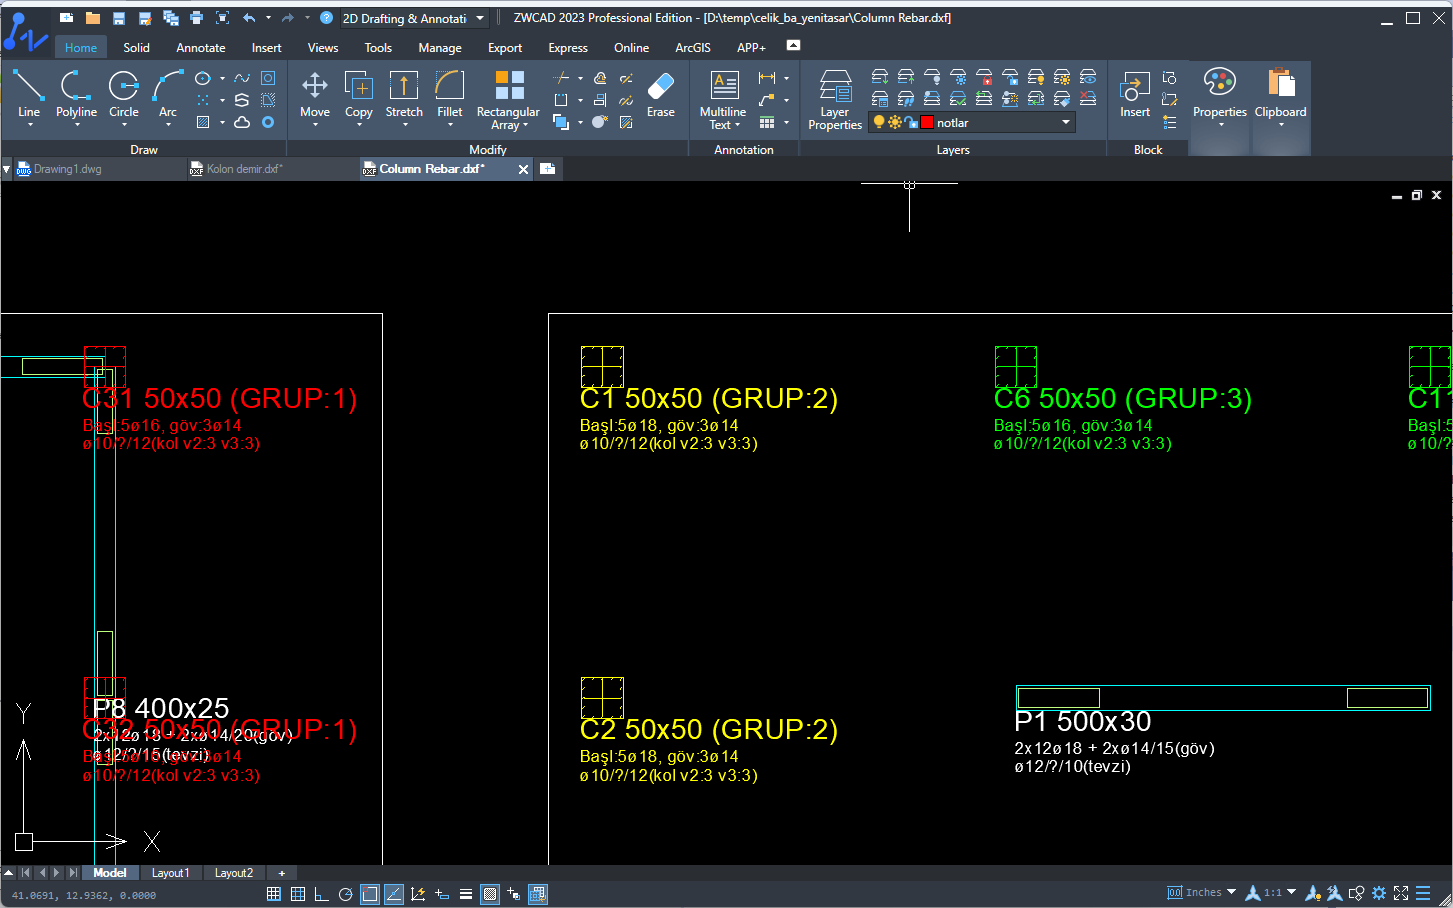Expand the Polyline tool dropdown arrow
1453x908 pixels.
[x=76, y=125]
